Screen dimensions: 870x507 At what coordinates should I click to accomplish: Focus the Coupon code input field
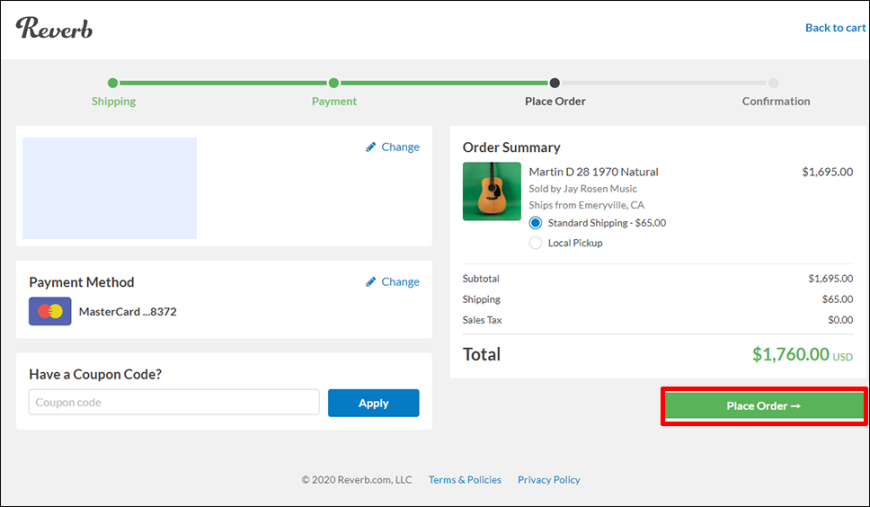(174, 402)
